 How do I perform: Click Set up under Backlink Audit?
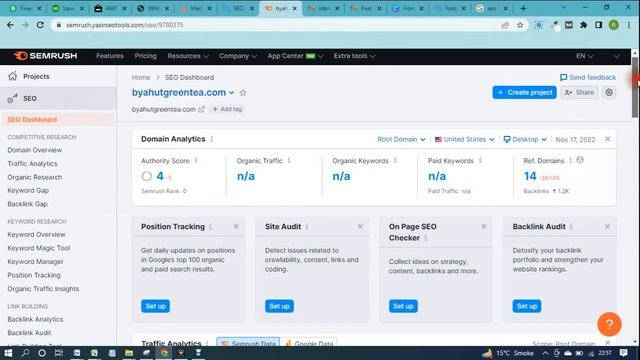527,306
